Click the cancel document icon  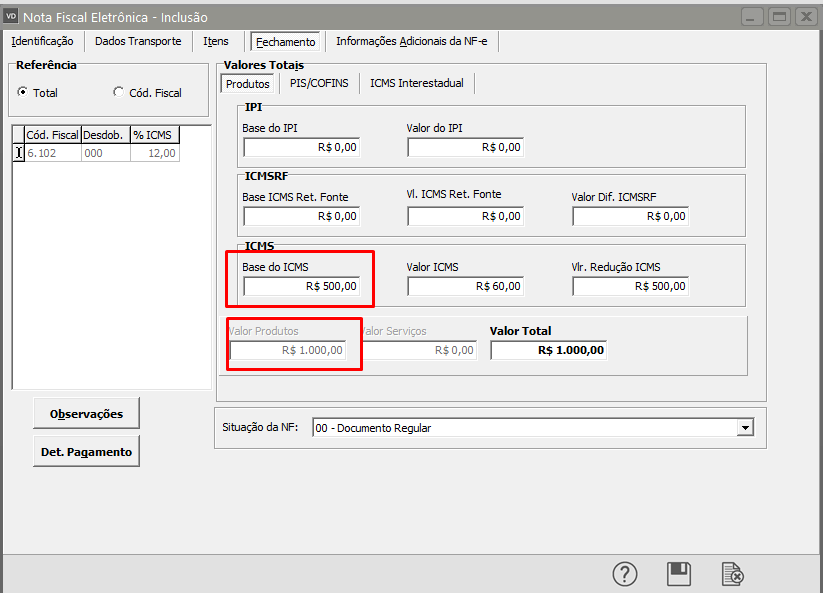(x=733, y=573)
